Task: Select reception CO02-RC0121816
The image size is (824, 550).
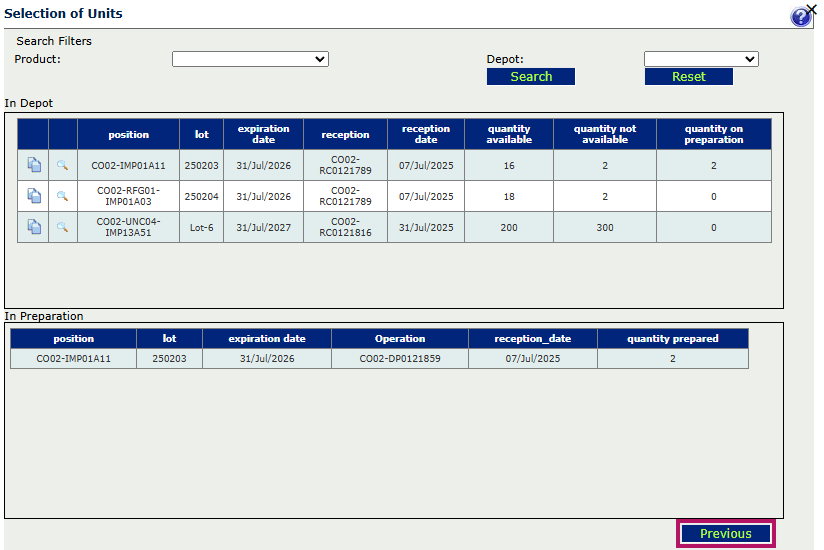Action: 345,227
